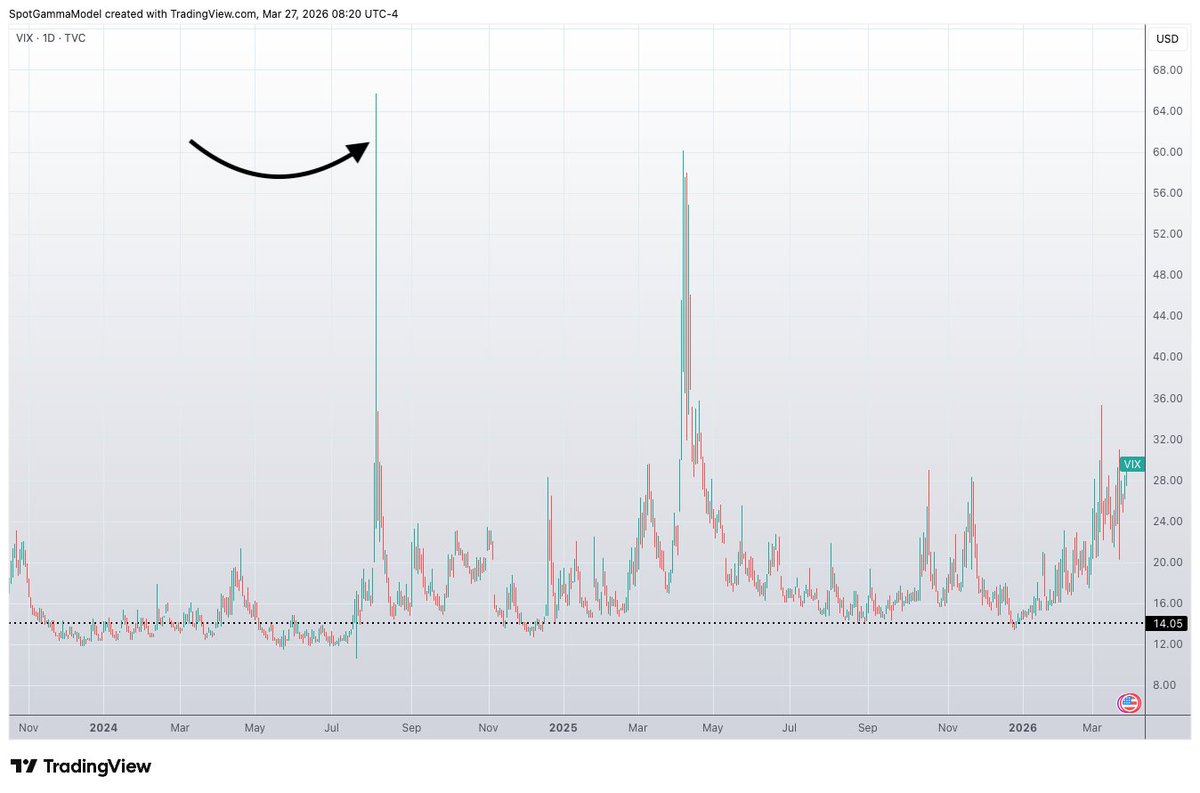The height and width of the screenshot is (793, 1200).
Task: Click the 12.00 price axis label
Action: (x=1168, y=644)
